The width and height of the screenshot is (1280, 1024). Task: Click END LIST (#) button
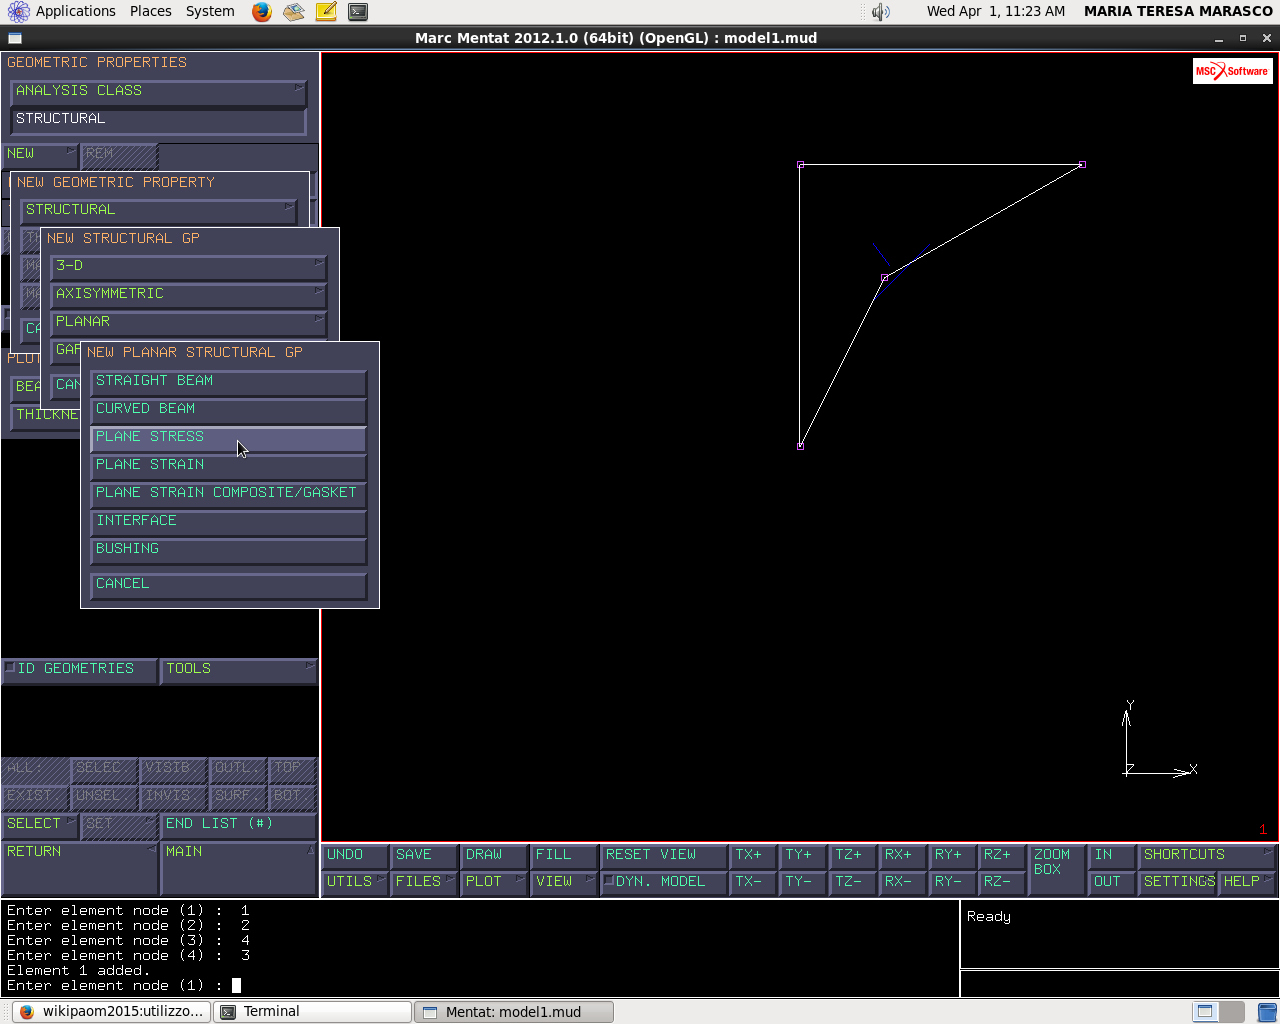coord(238,825)
